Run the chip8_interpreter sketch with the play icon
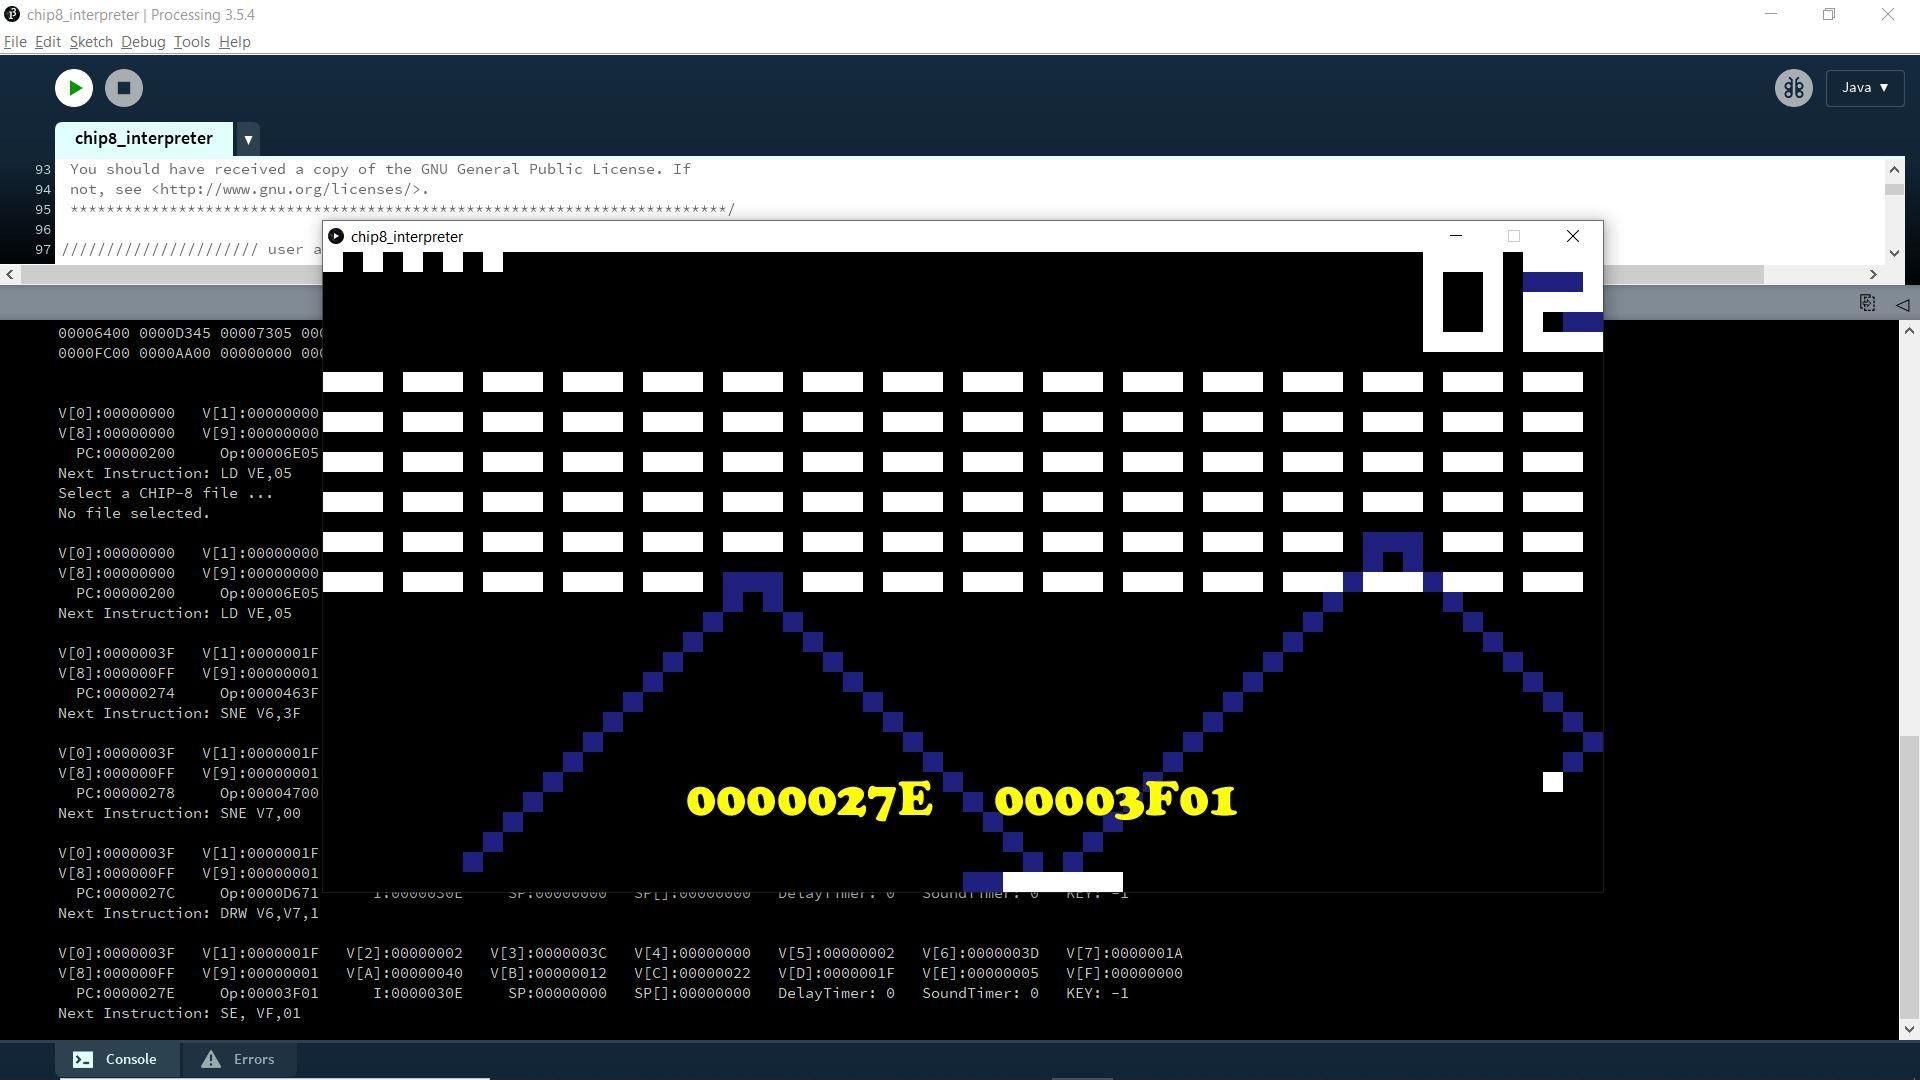The height and width of the screenshot is (1080, 1920). point(73,87)
